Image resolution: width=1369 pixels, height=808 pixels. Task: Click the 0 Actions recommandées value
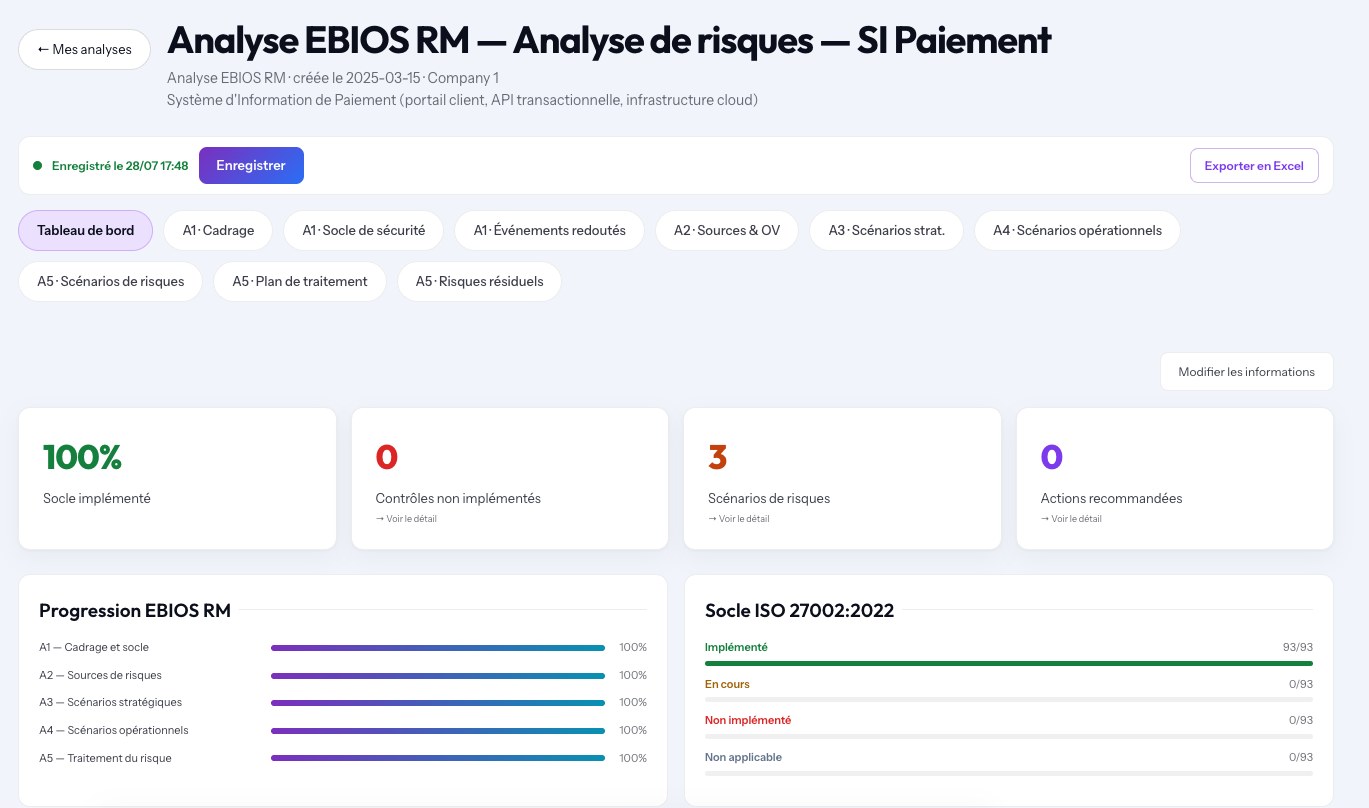pos(1051,457)
